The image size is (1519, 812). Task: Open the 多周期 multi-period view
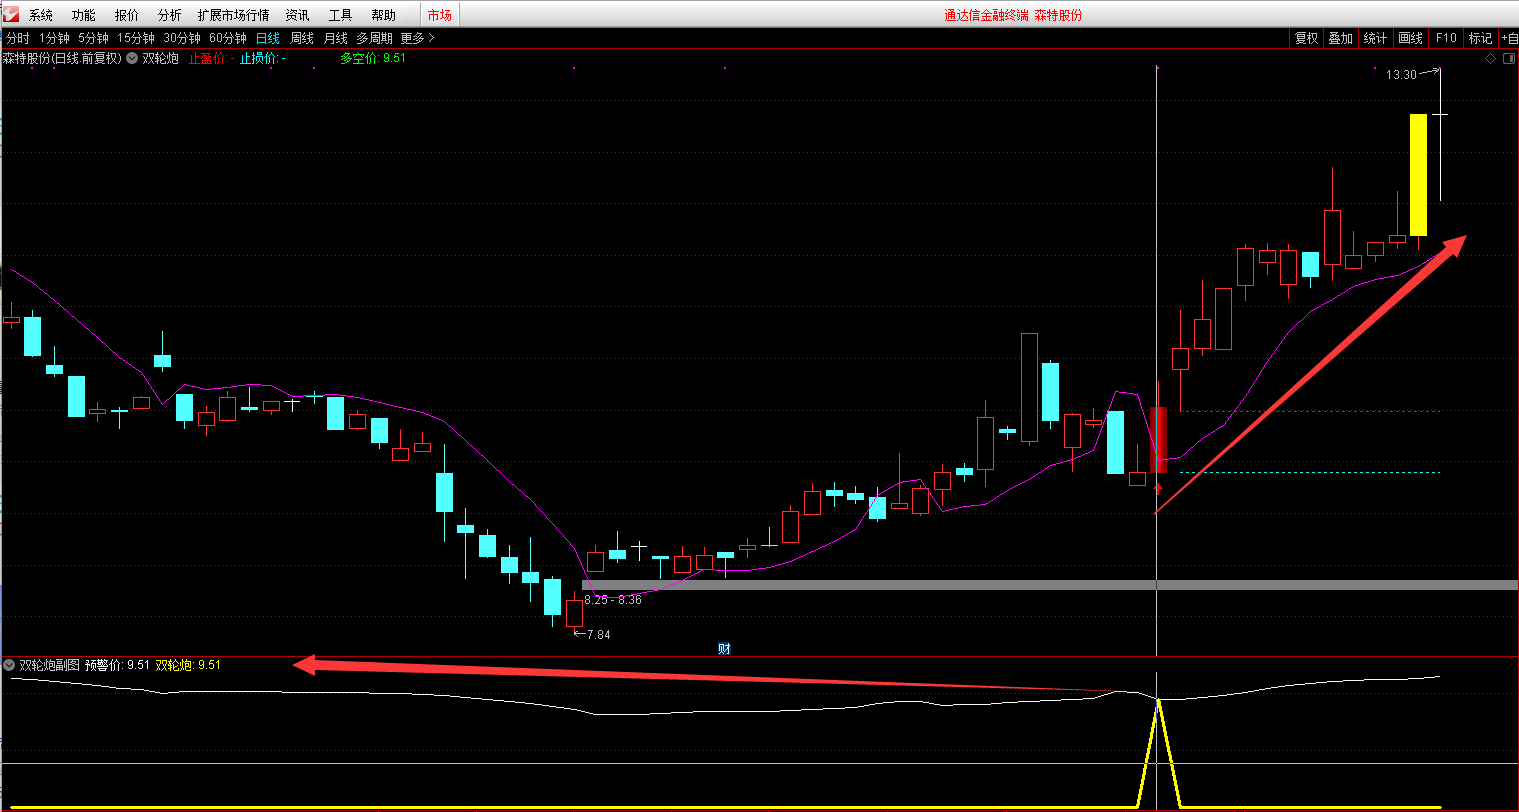(374, 38)
